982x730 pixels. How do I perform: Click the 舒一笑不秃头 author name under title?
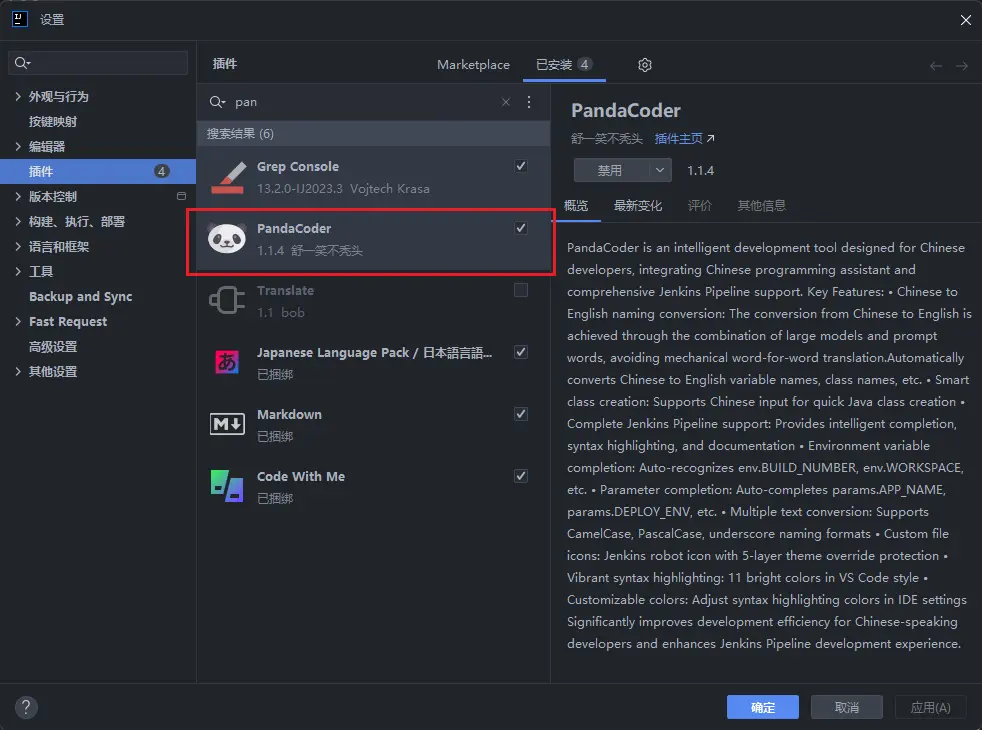click(x=607, y=138)
